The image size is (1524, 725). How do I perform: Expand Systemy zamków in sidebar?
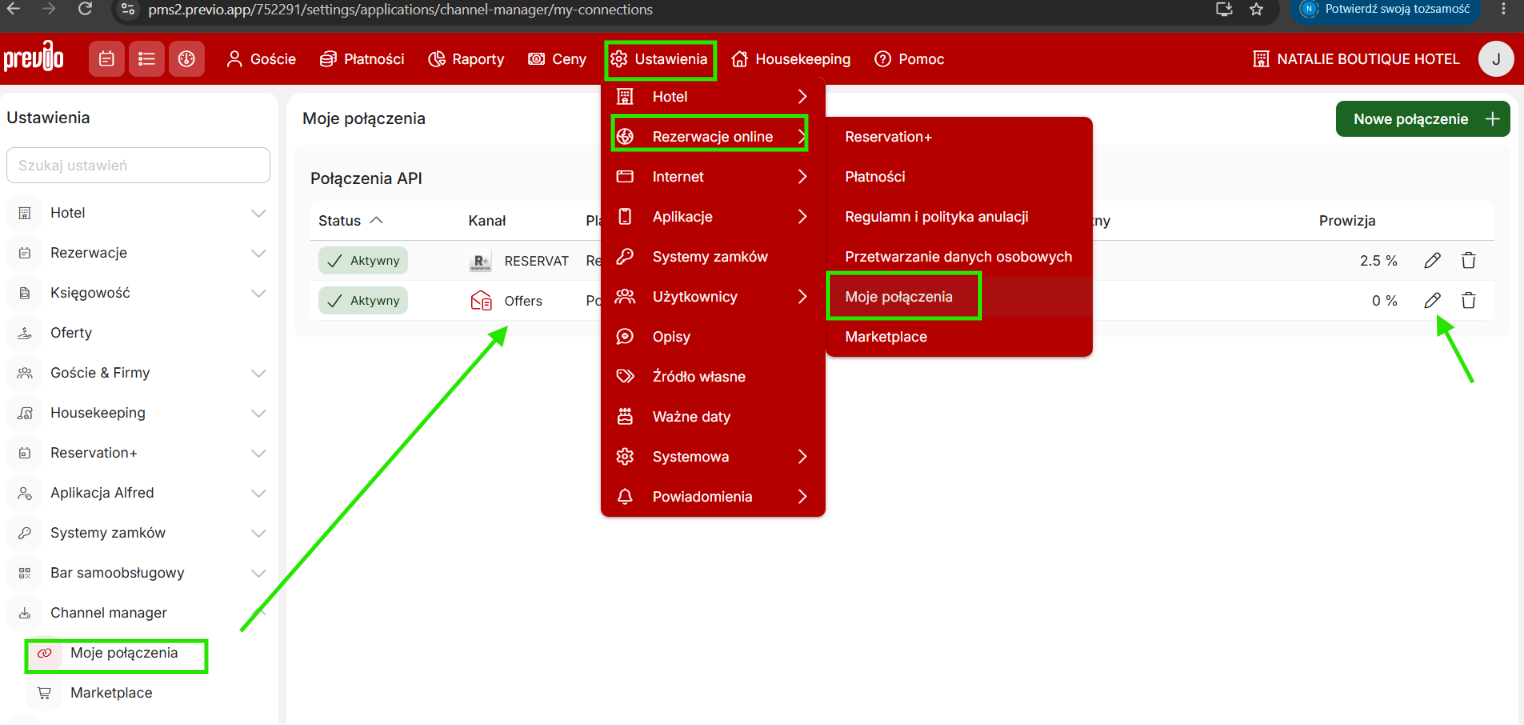coord(138,533)
